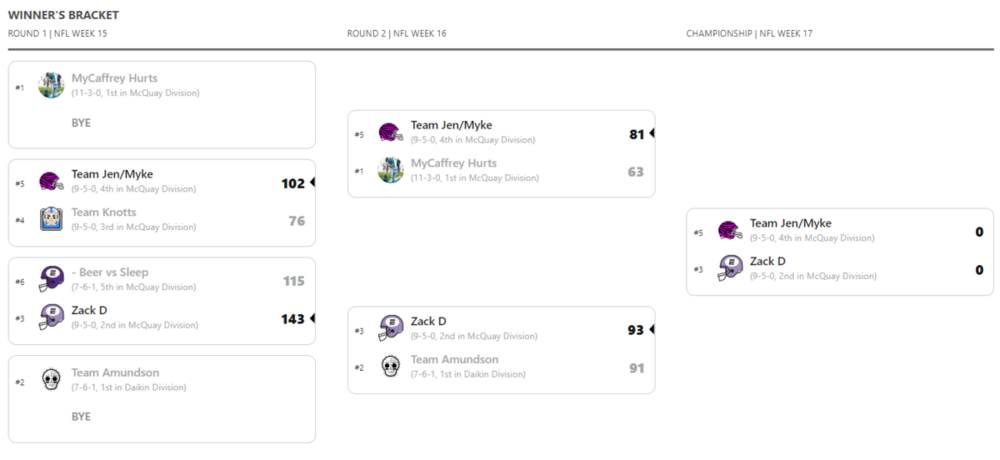This screenshot has height=460, width=1000.
Task: Click Zack D helmet in Championship matchup
Action: (730, 268)
